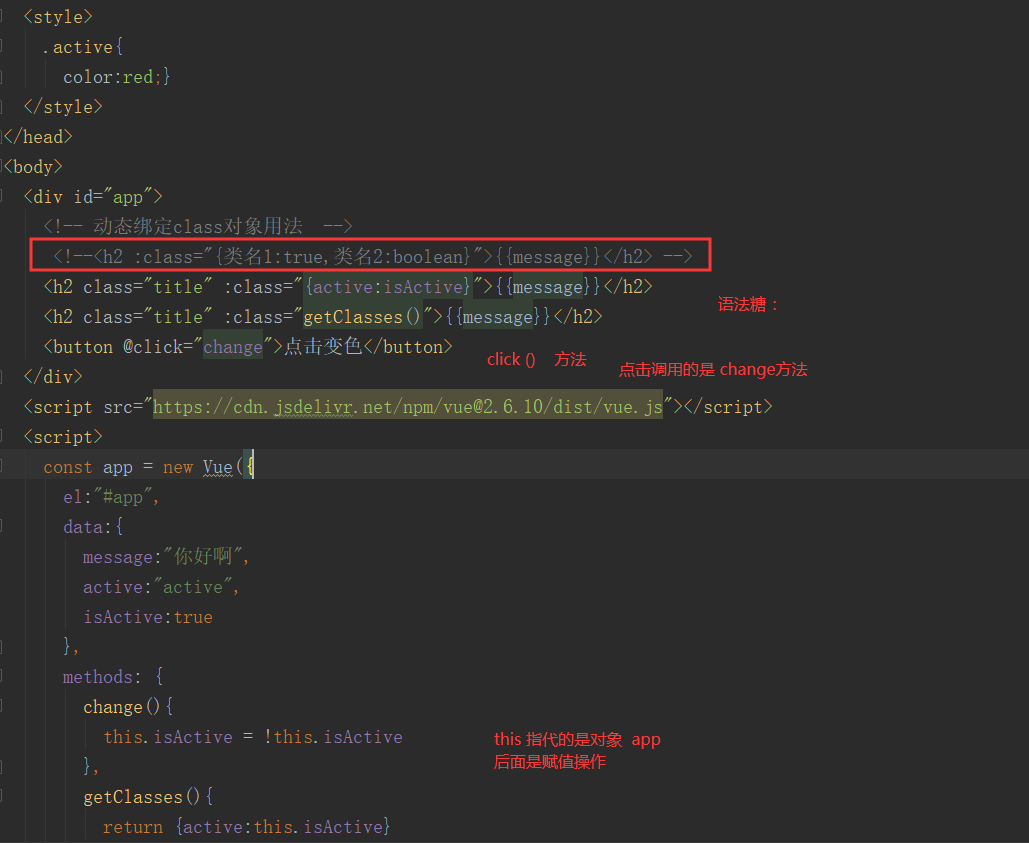Click the opening <style> tag

point(58,17)
